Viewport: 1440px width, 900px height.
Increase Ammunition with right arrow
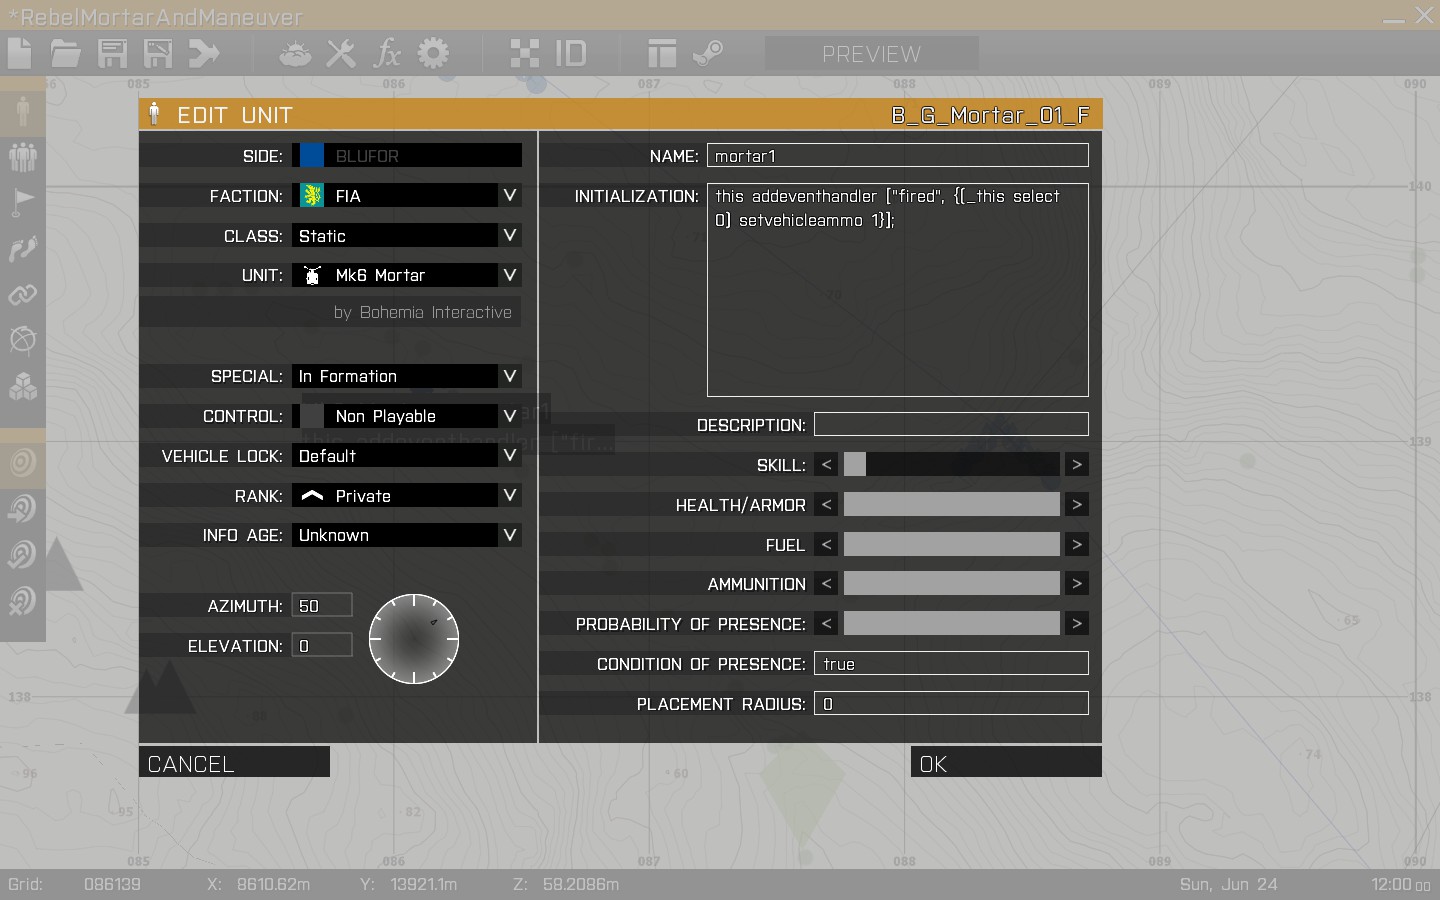pyautogui.click(x=1077, y=584)
